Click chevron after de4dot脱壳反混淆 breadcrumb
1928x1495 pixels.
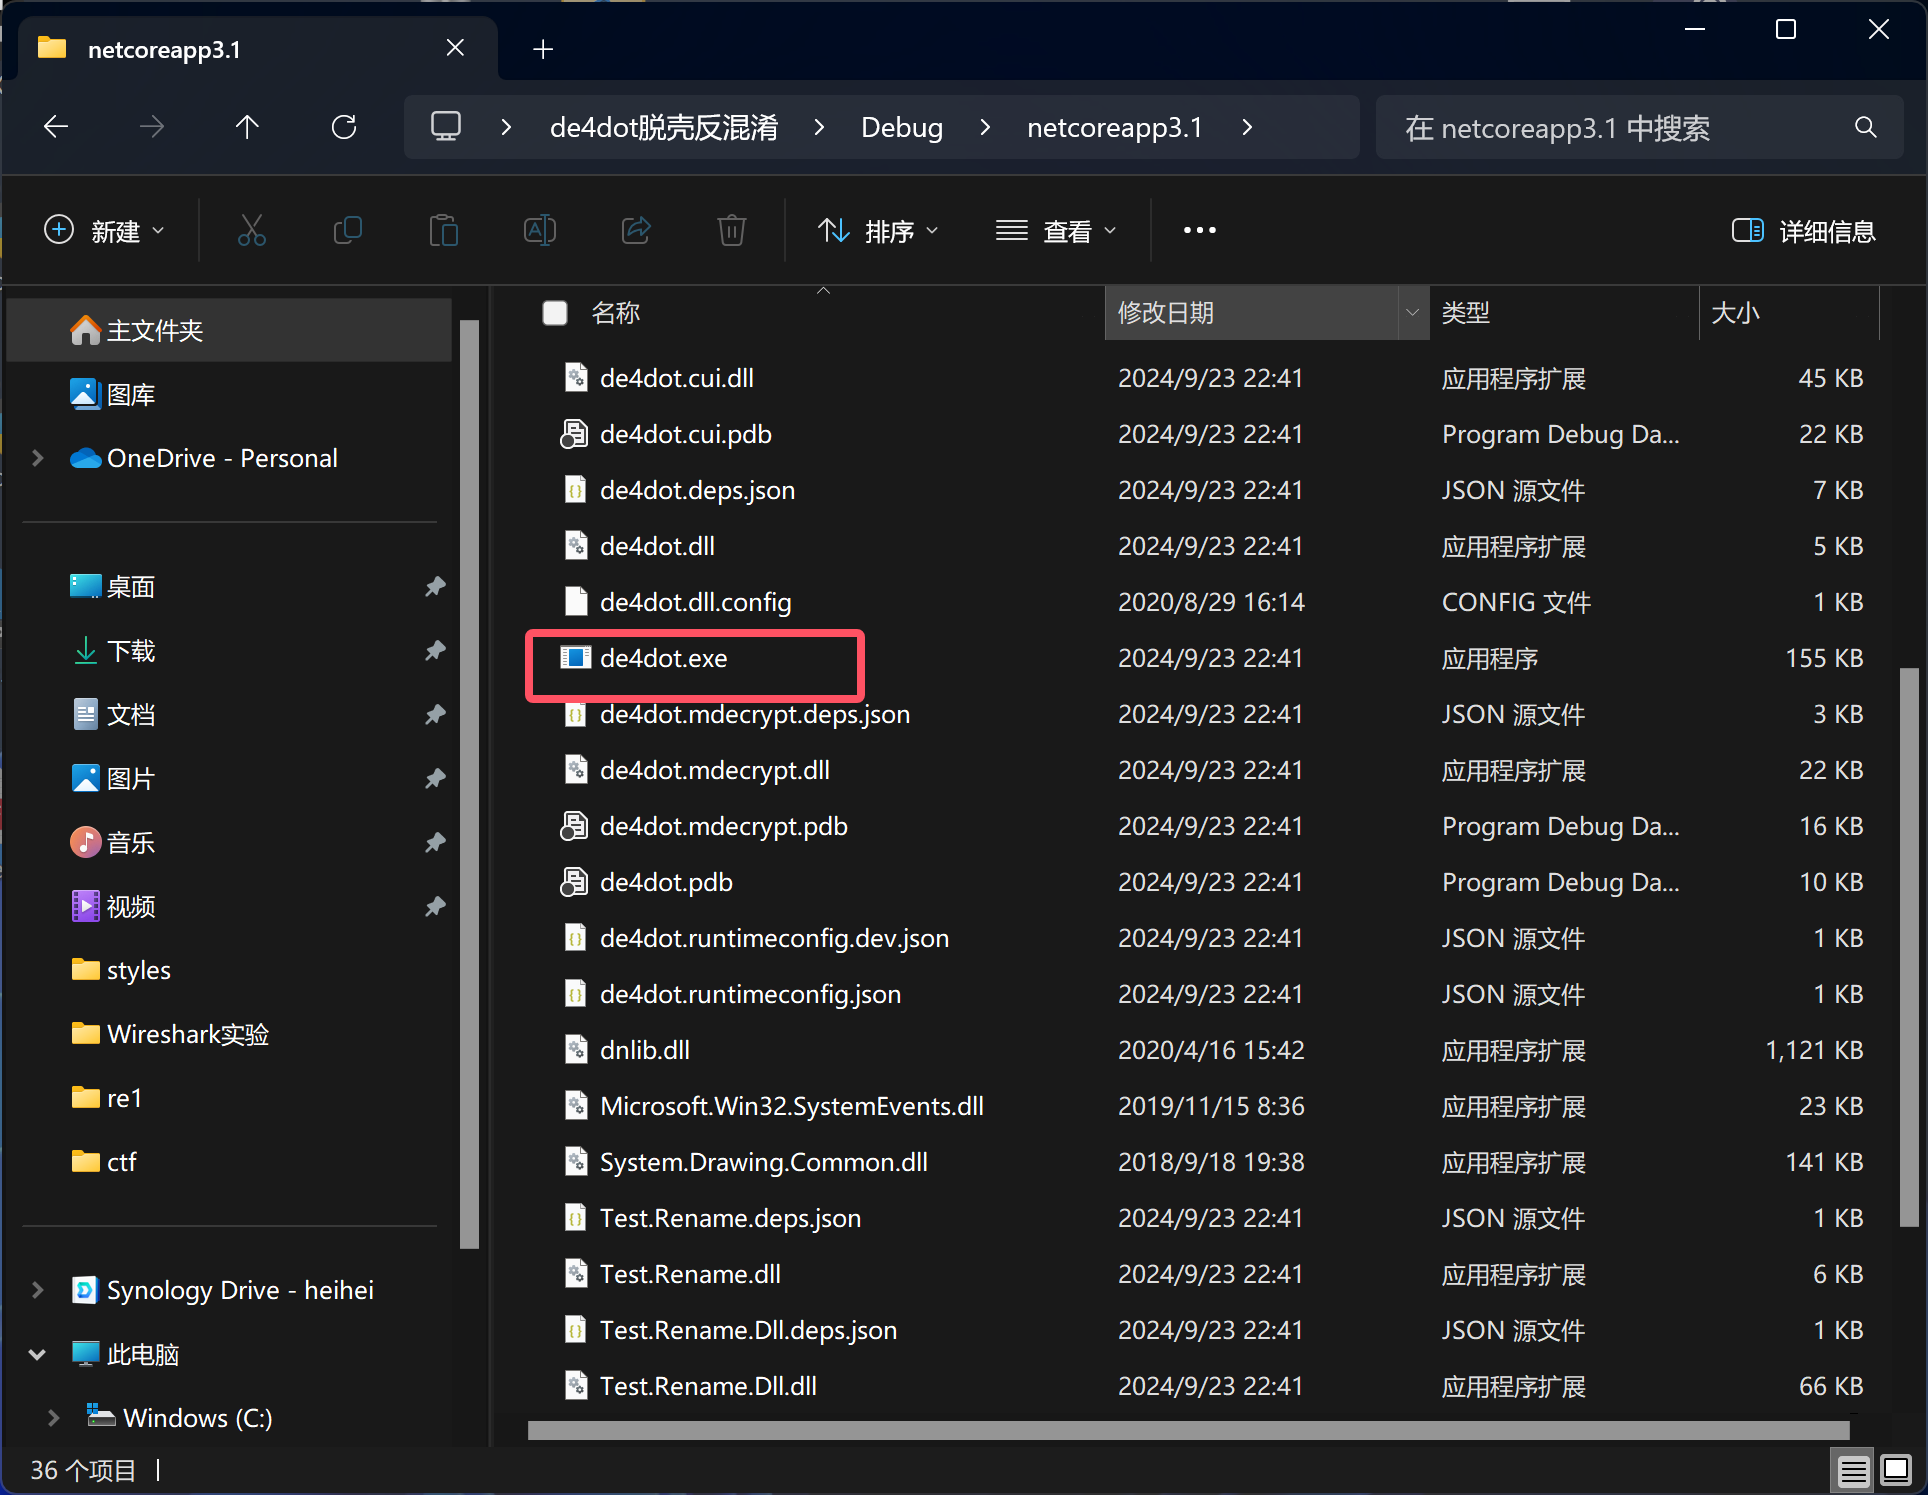tap(820, 127)
